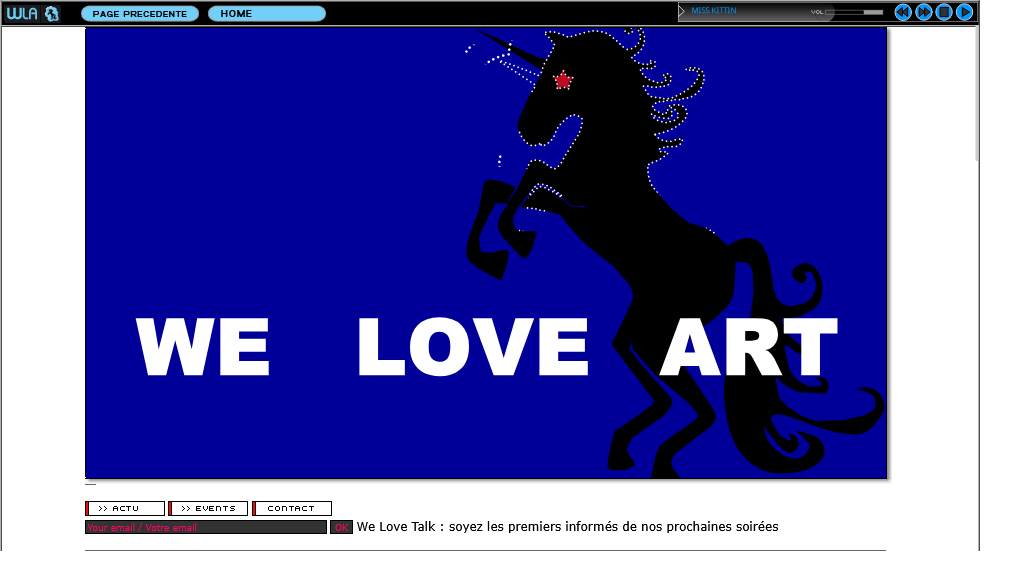This screenshot has width=1024, height=576.
Task: Open the ACTU menu
Action: point(125,508)
